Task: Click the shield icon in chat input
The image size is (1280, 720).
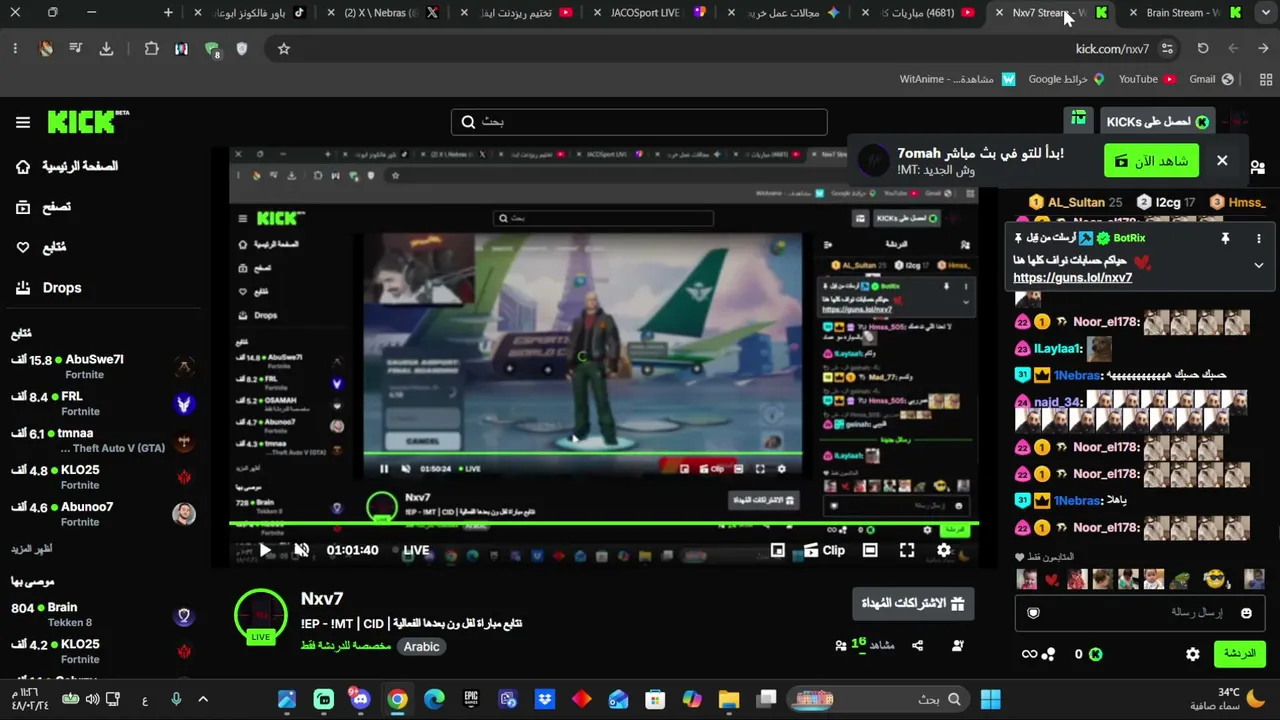Action: [x=1034, y=613]
